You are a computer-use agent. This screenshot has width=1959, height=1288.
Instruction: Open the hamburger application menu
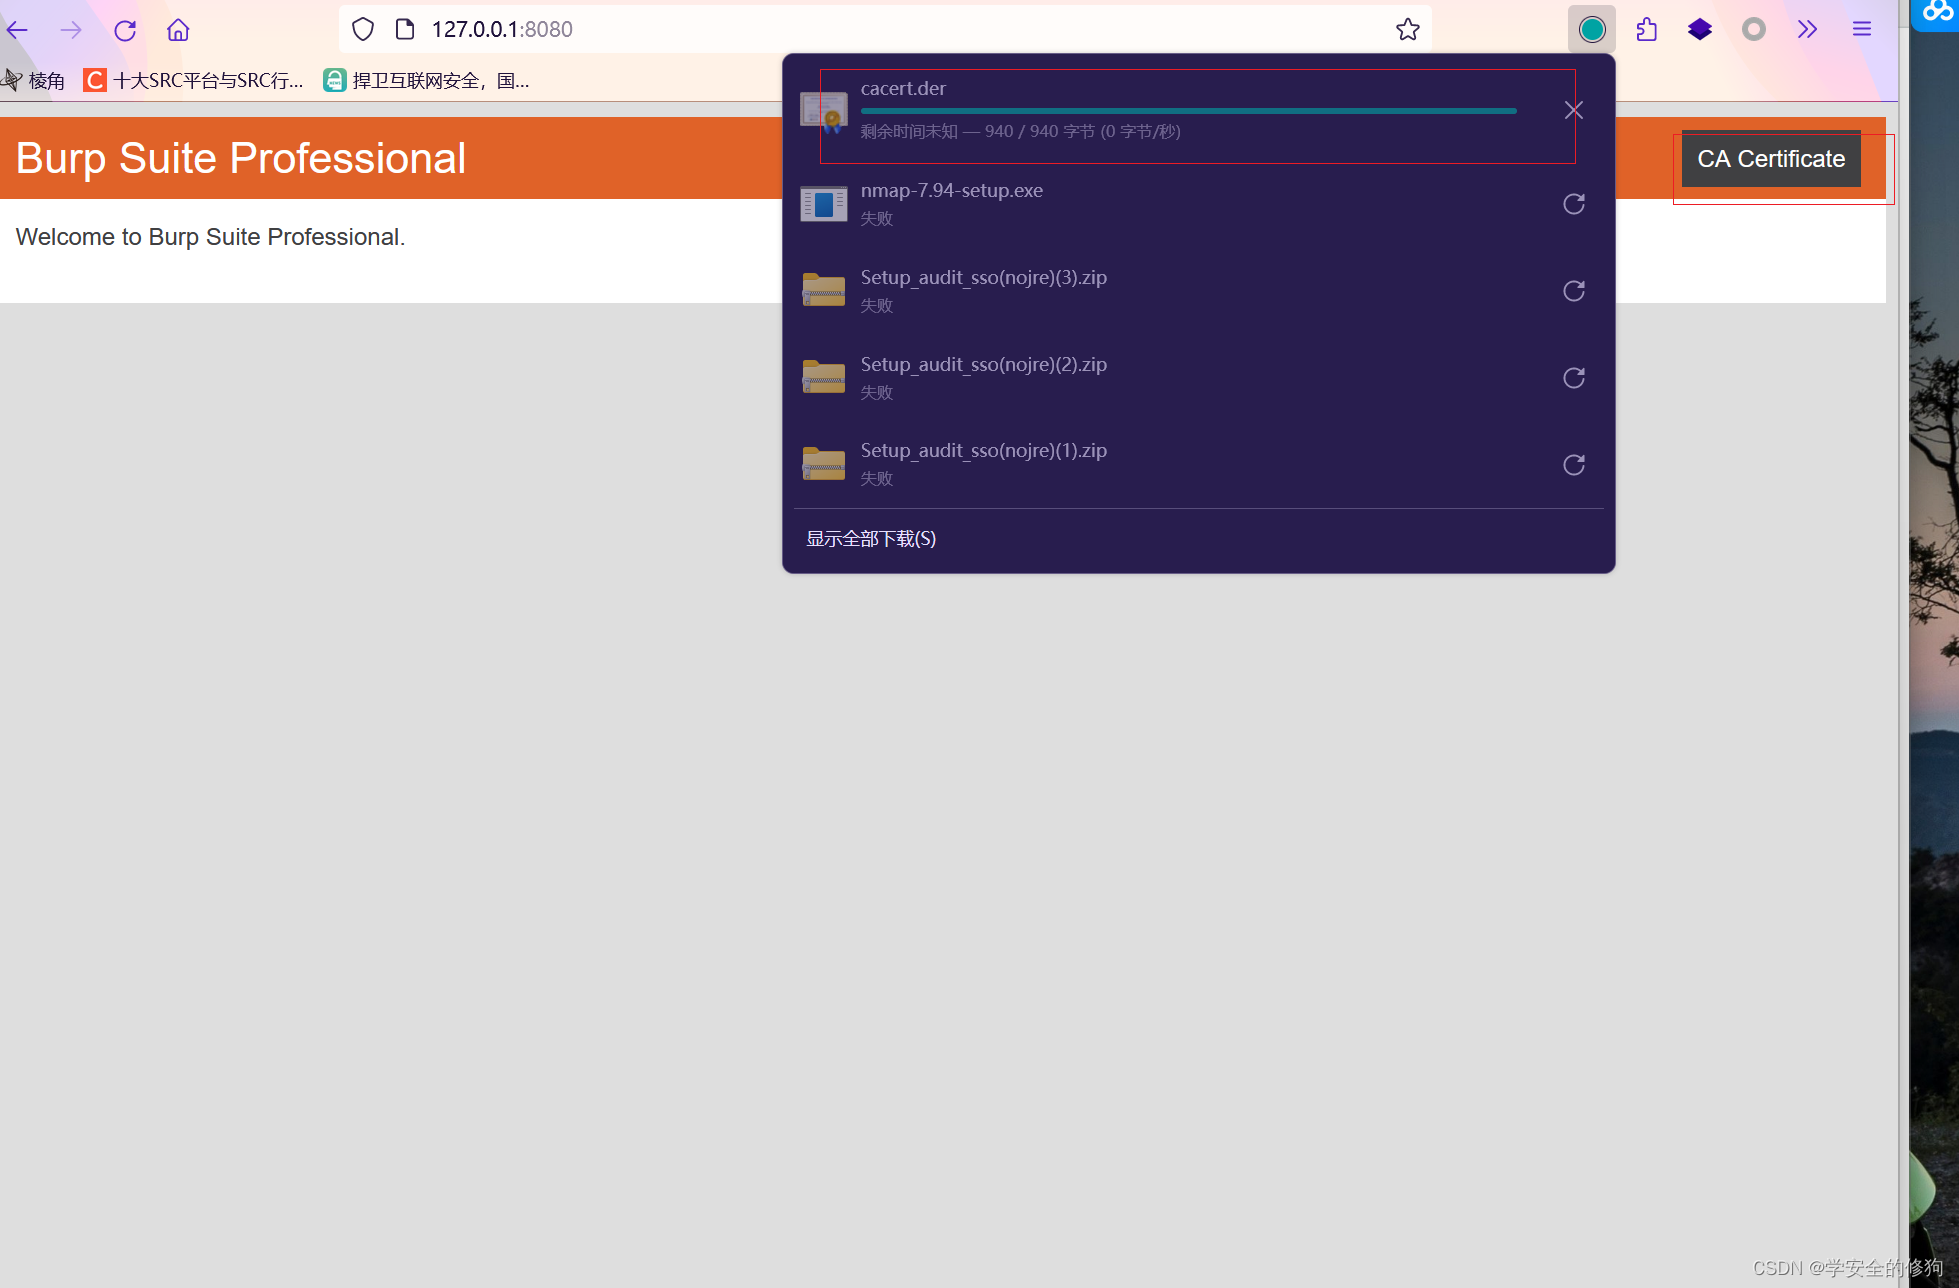coord(1861,30)
